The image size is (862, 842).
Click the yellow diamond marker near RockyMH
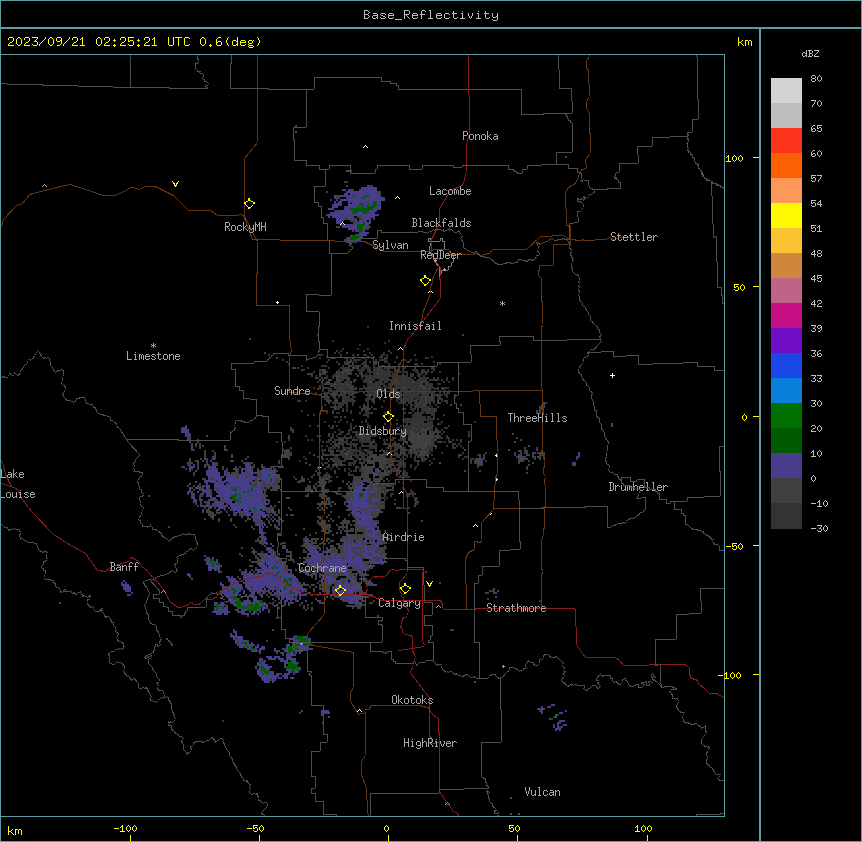pyautogui.click(x=250, y=204)
